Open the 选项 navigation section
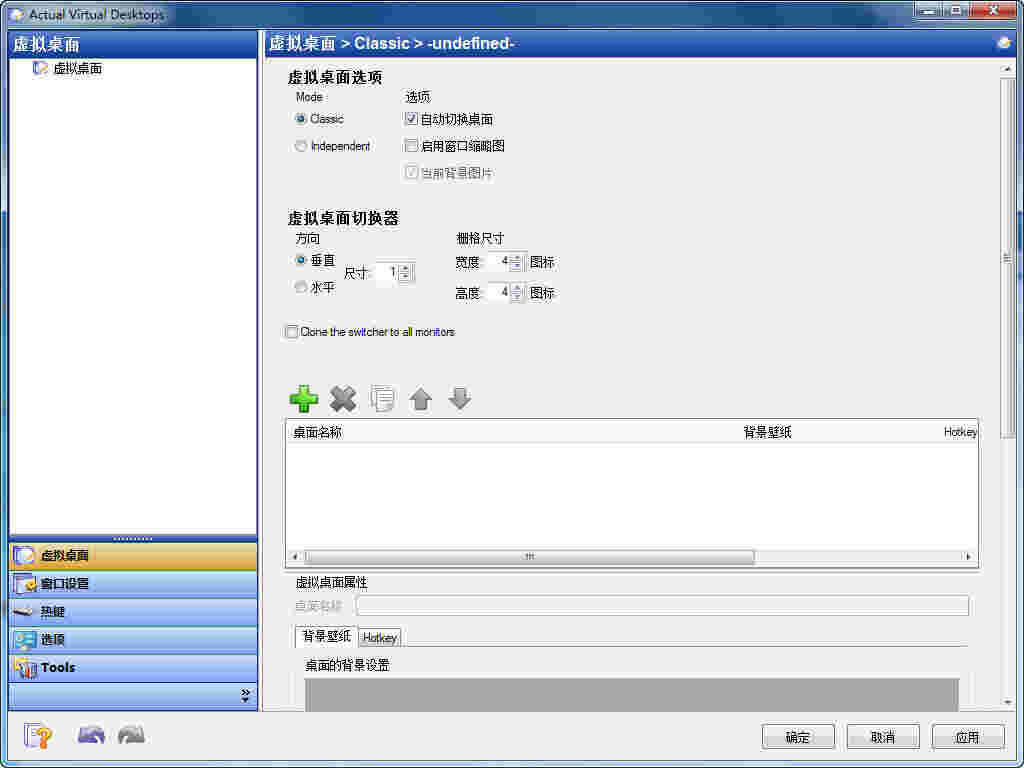Screen dimensions: 1024x768 133,640
